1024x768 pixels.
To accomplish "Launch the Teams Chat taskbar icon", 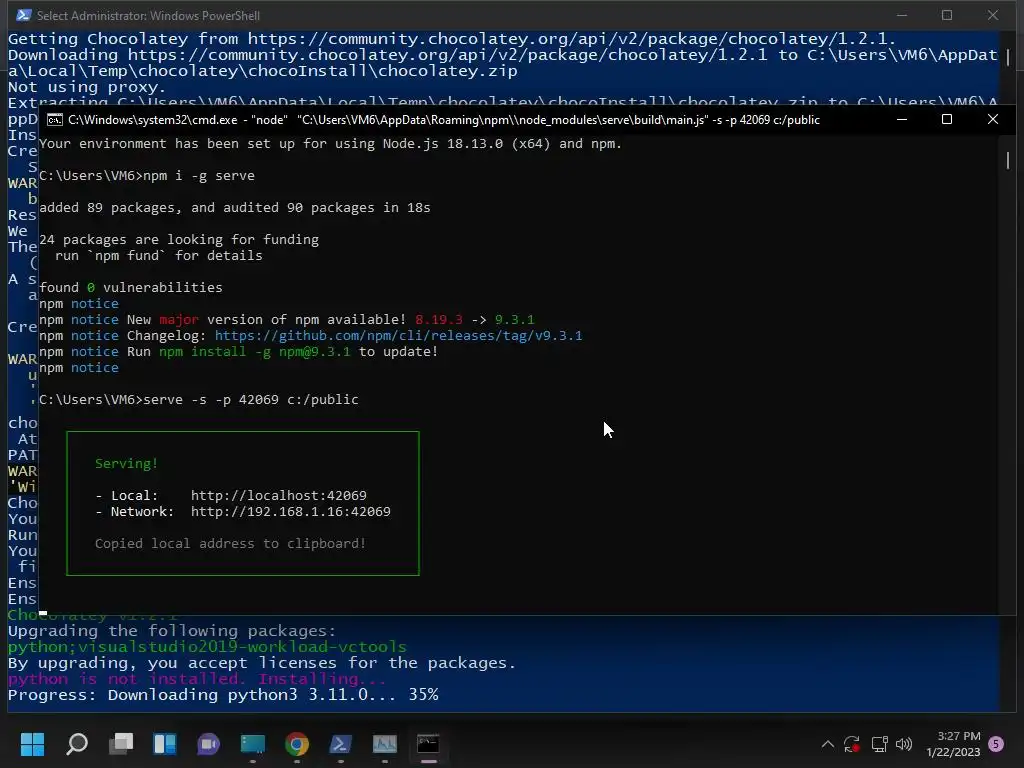I will click(x=209, y=744).
